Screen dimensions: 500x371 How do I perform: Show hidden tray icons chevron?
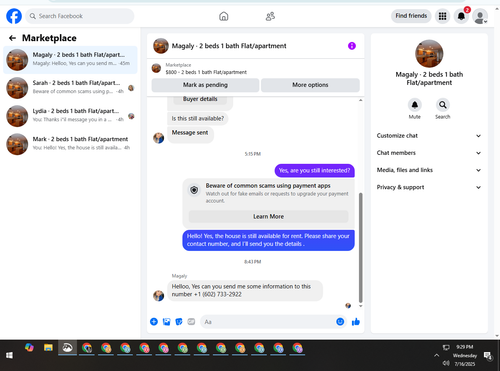[436, 355]
